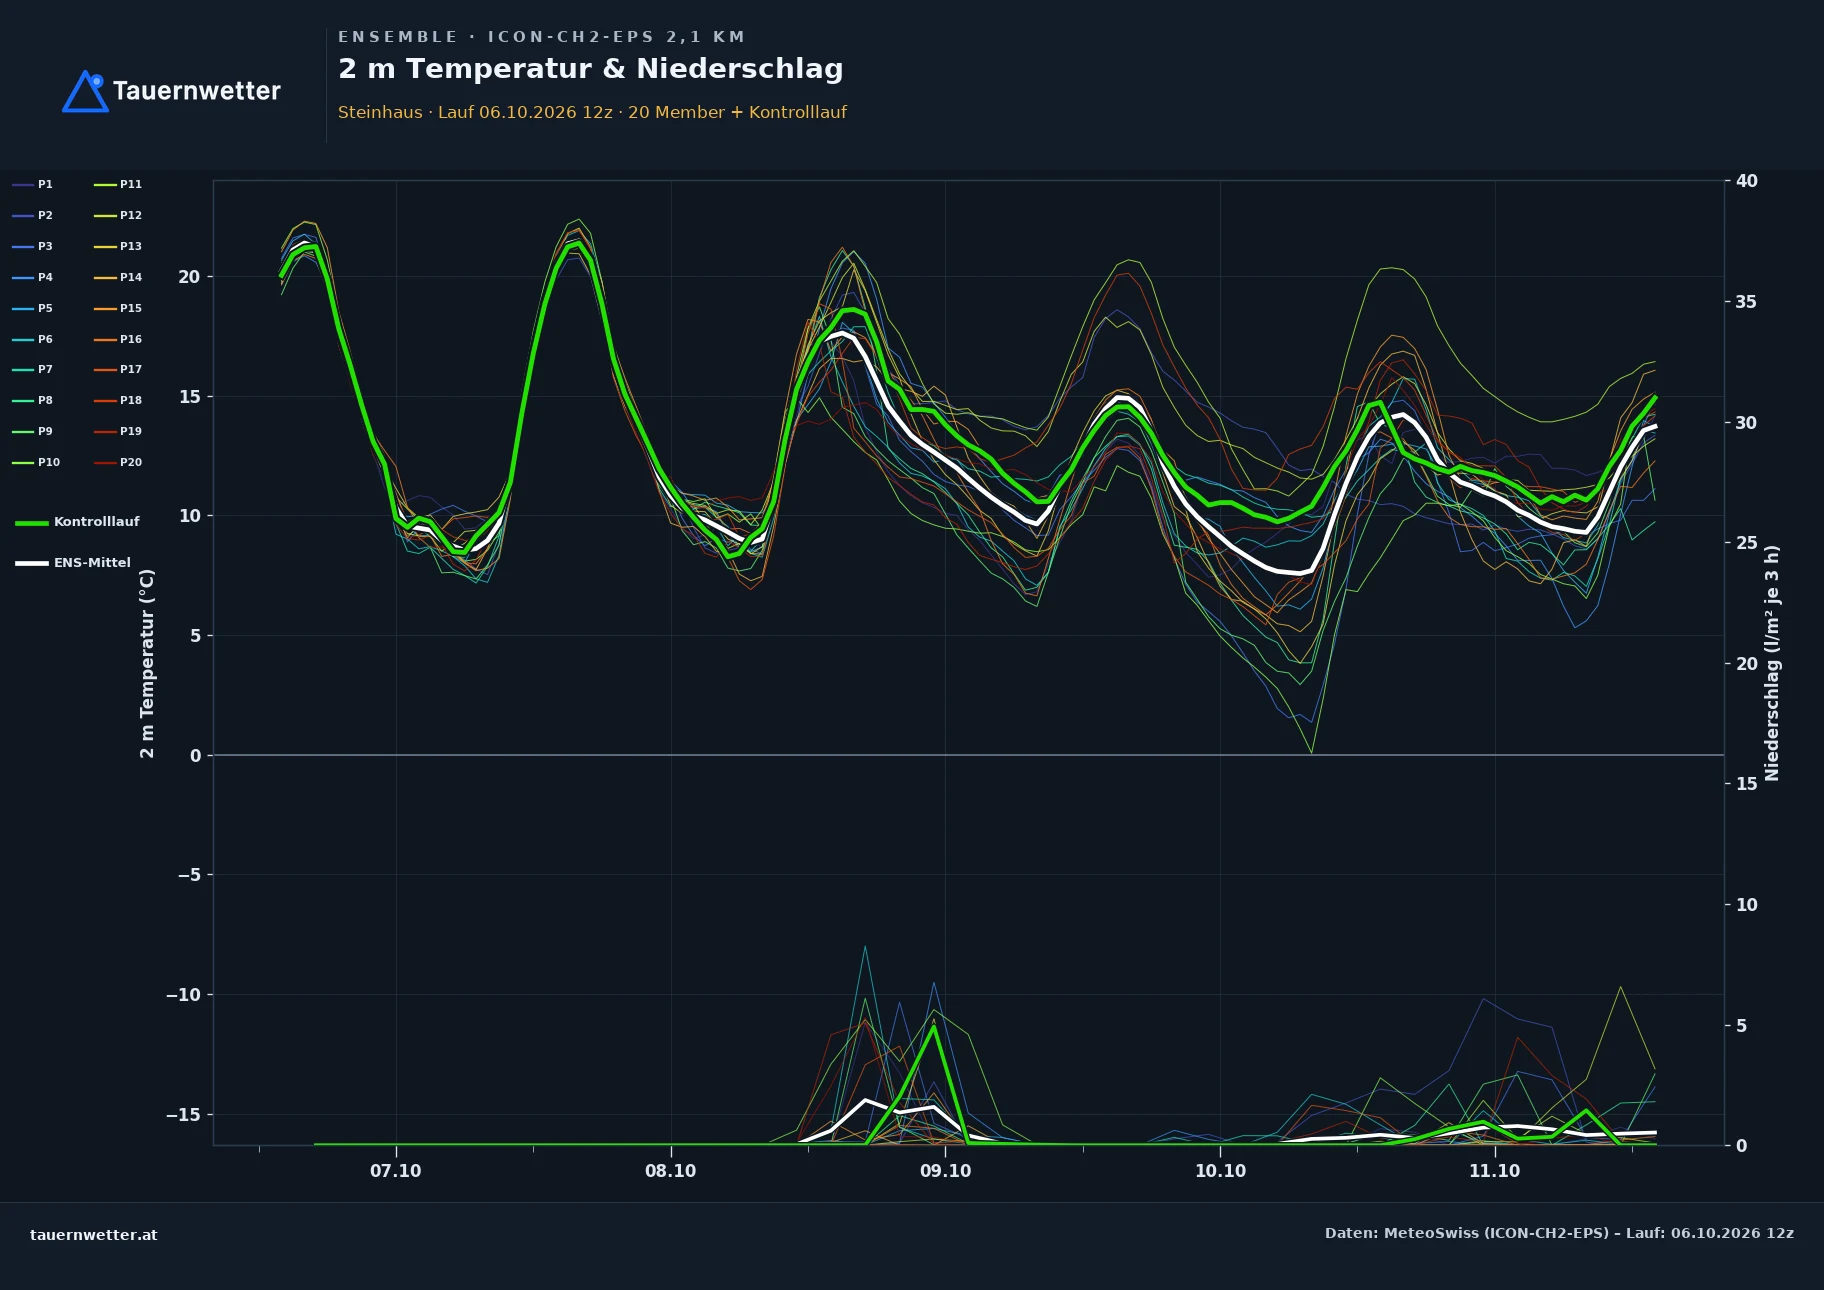
Task: Click the P5 legend entry
Action: pos(33,308)
